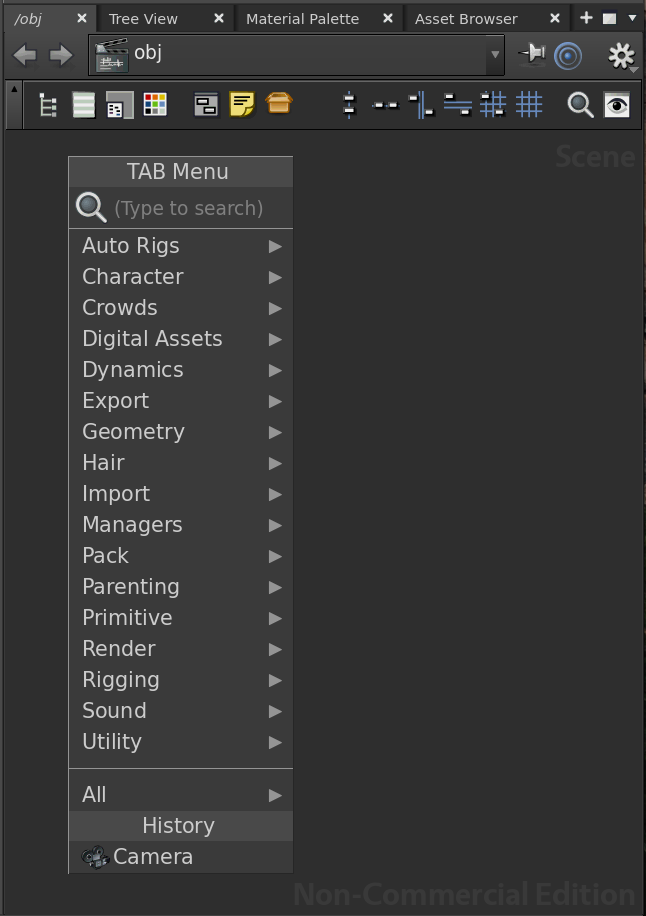Switch to the Material Palette tab
The image size is (646, 916).
tap(302, 18)
